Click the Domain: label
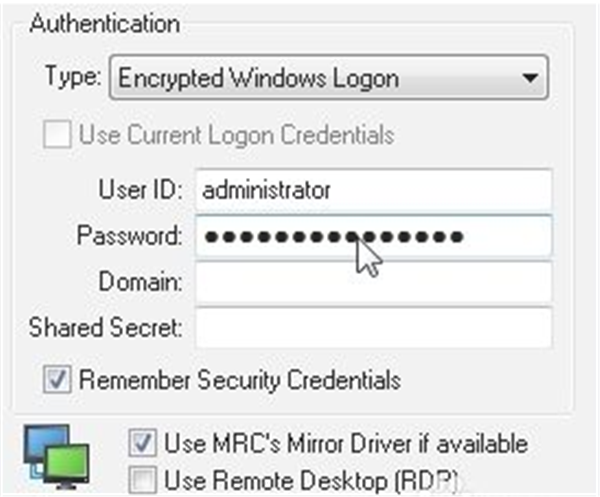The width and height of the screenshot is (600, 497). [x=139, y=283]
